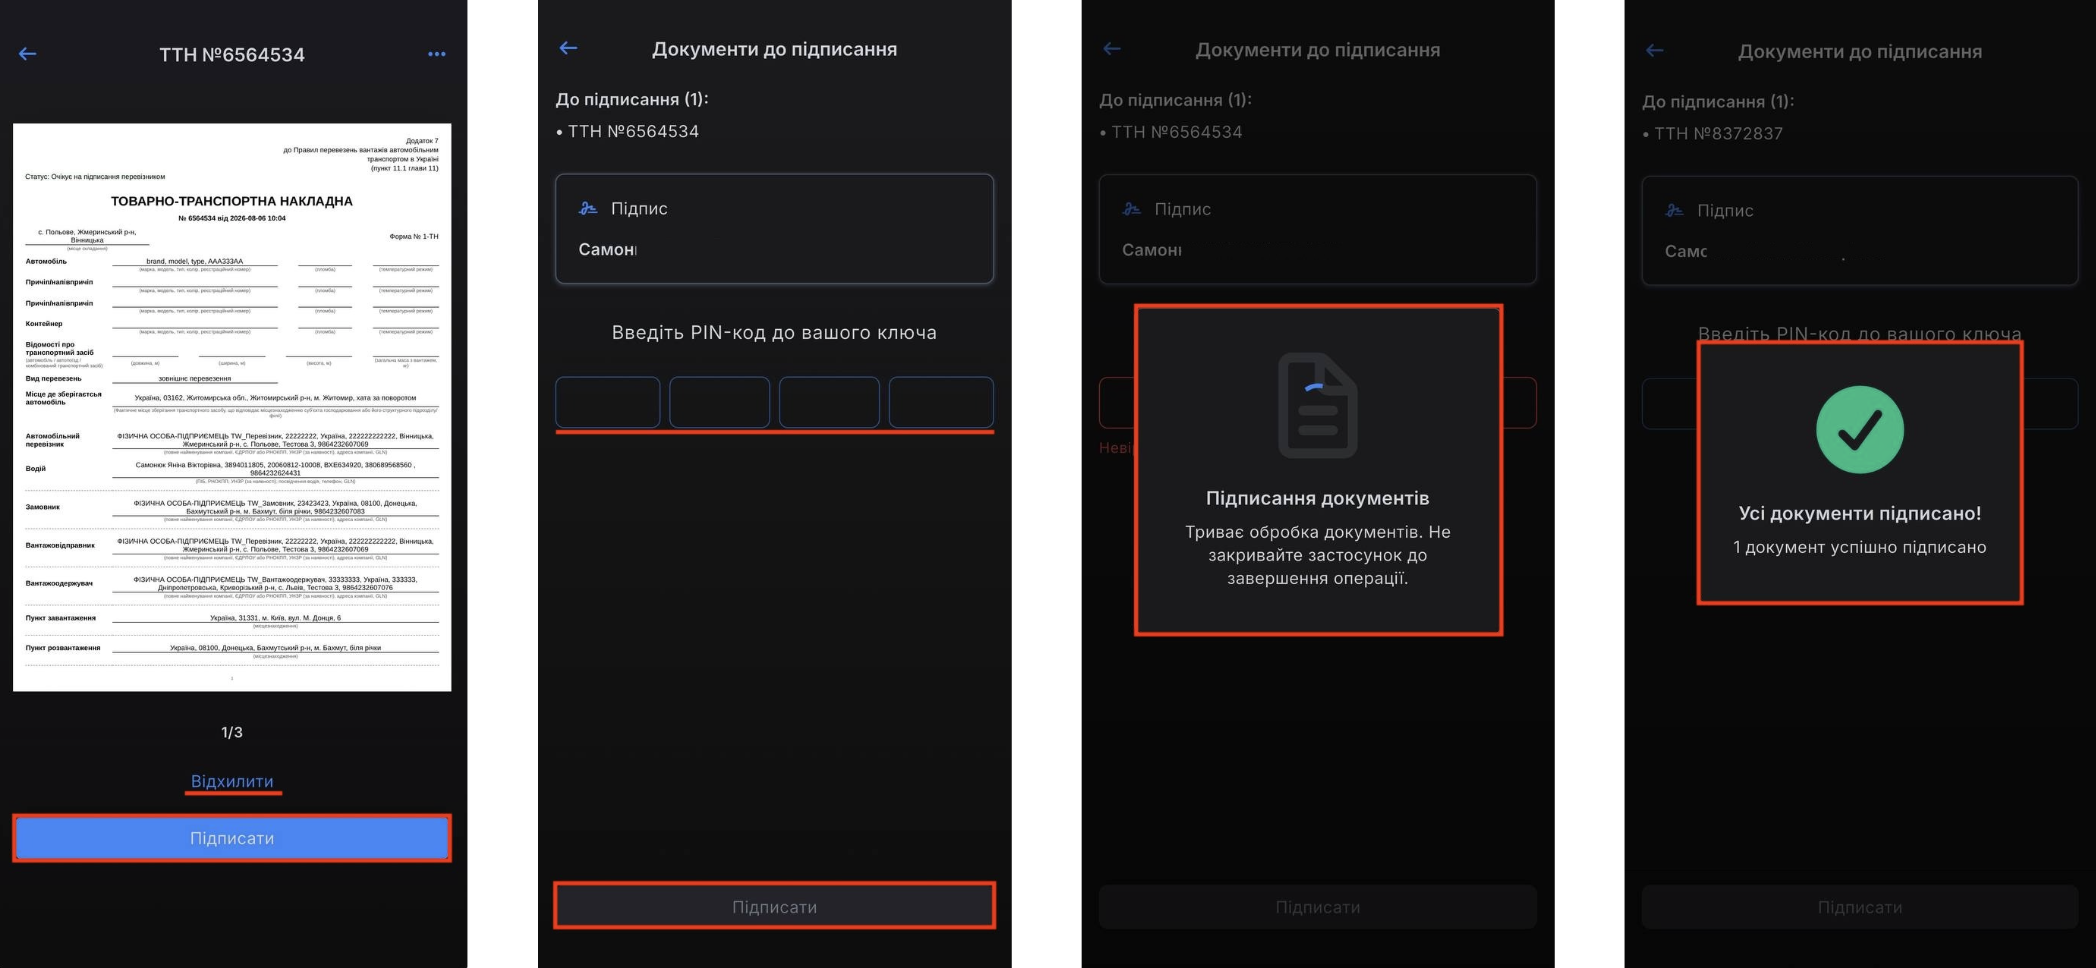Tap the blue Підписати button under the document
This screenshot has height=968, width=2096.
tap(232, 838)
